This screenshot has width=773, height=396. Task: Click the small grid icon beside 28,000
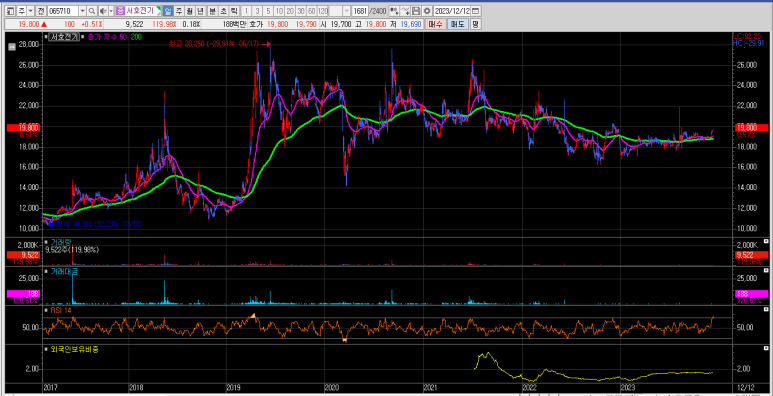point(12,47)
